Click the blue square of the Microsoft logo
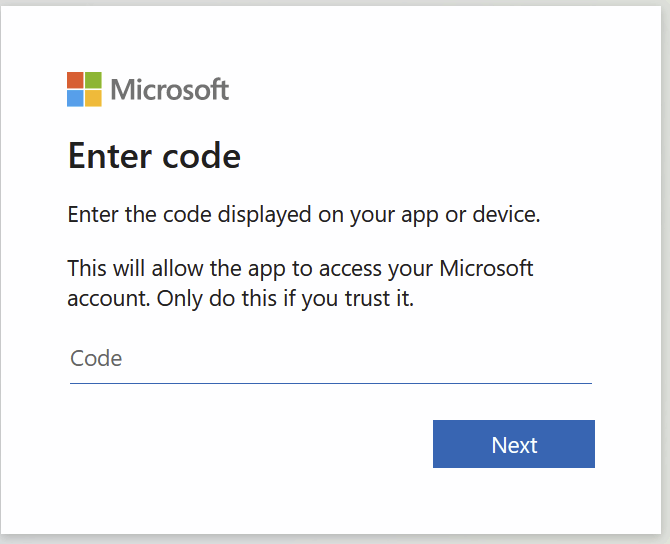670x544 pixels. 75,98
